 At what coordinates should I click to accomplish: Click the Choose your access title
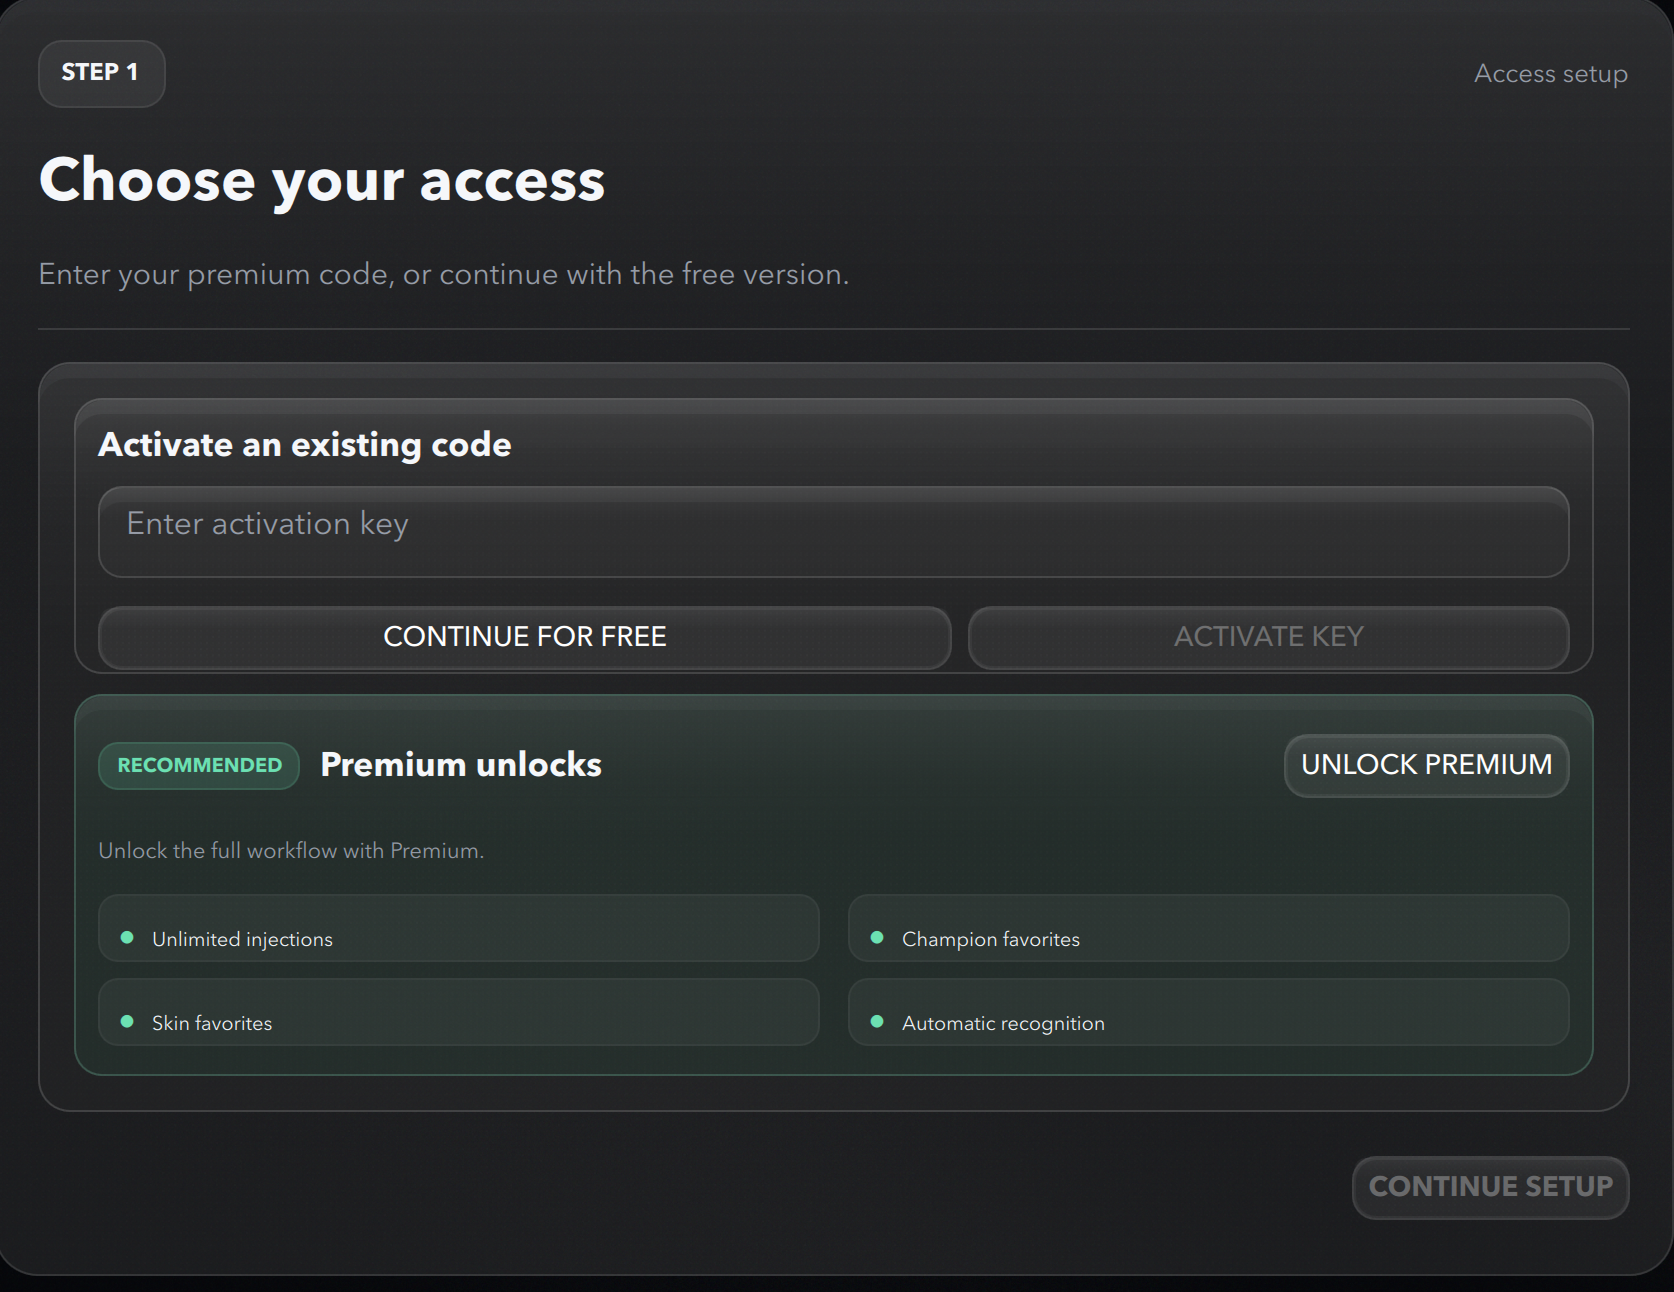[322, 180]
